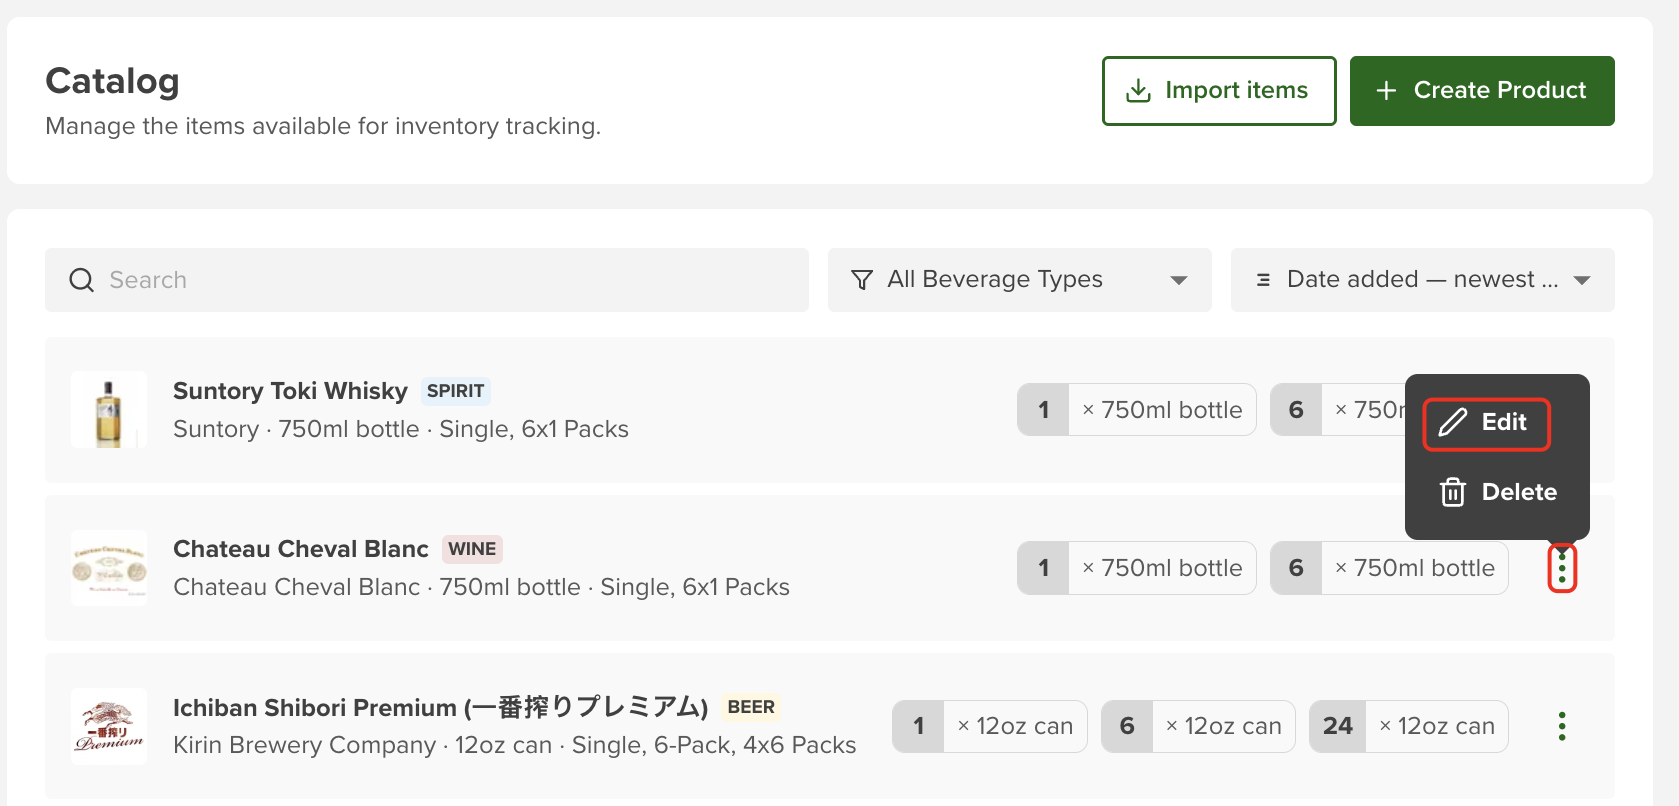
Task: Click the SPIRIT tag on Suntory Toki Whisky
Action: (456, 391)
